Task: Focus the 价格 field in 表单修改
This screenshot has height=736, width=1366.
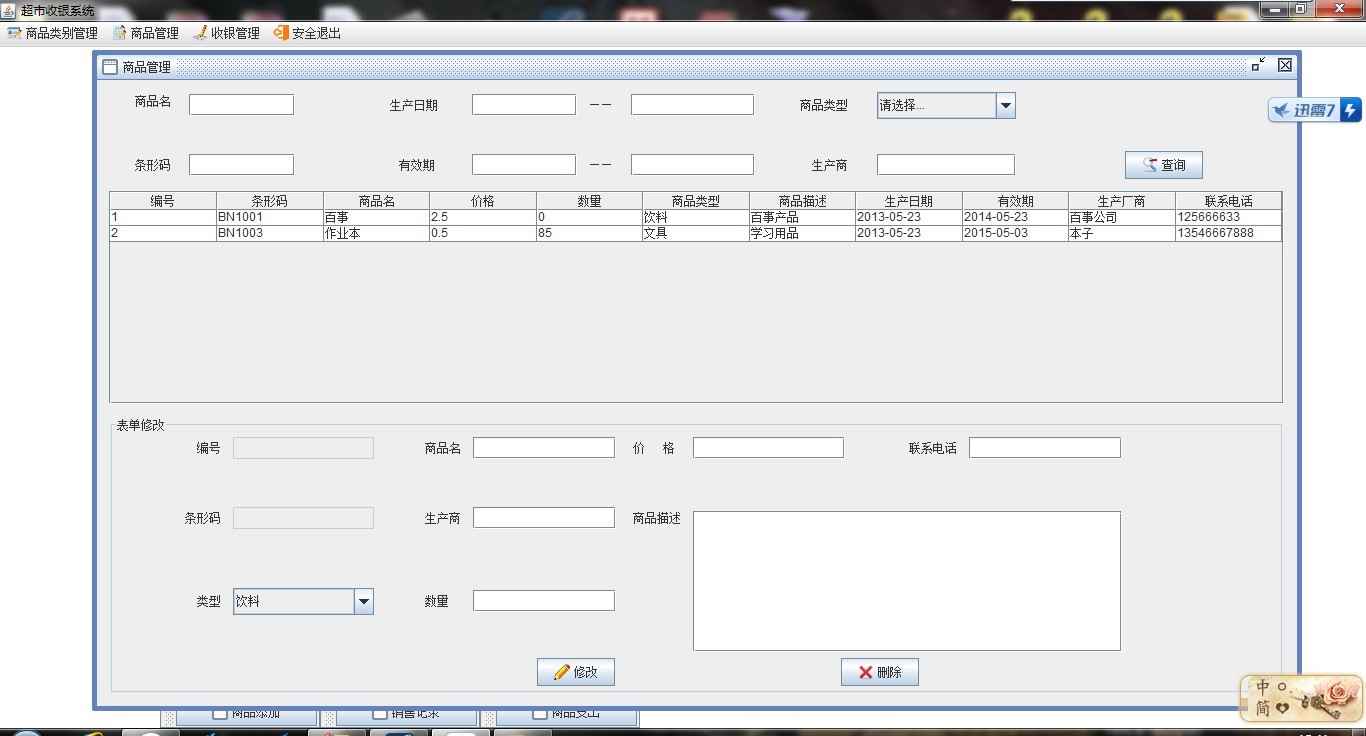Action: point(768,447)
